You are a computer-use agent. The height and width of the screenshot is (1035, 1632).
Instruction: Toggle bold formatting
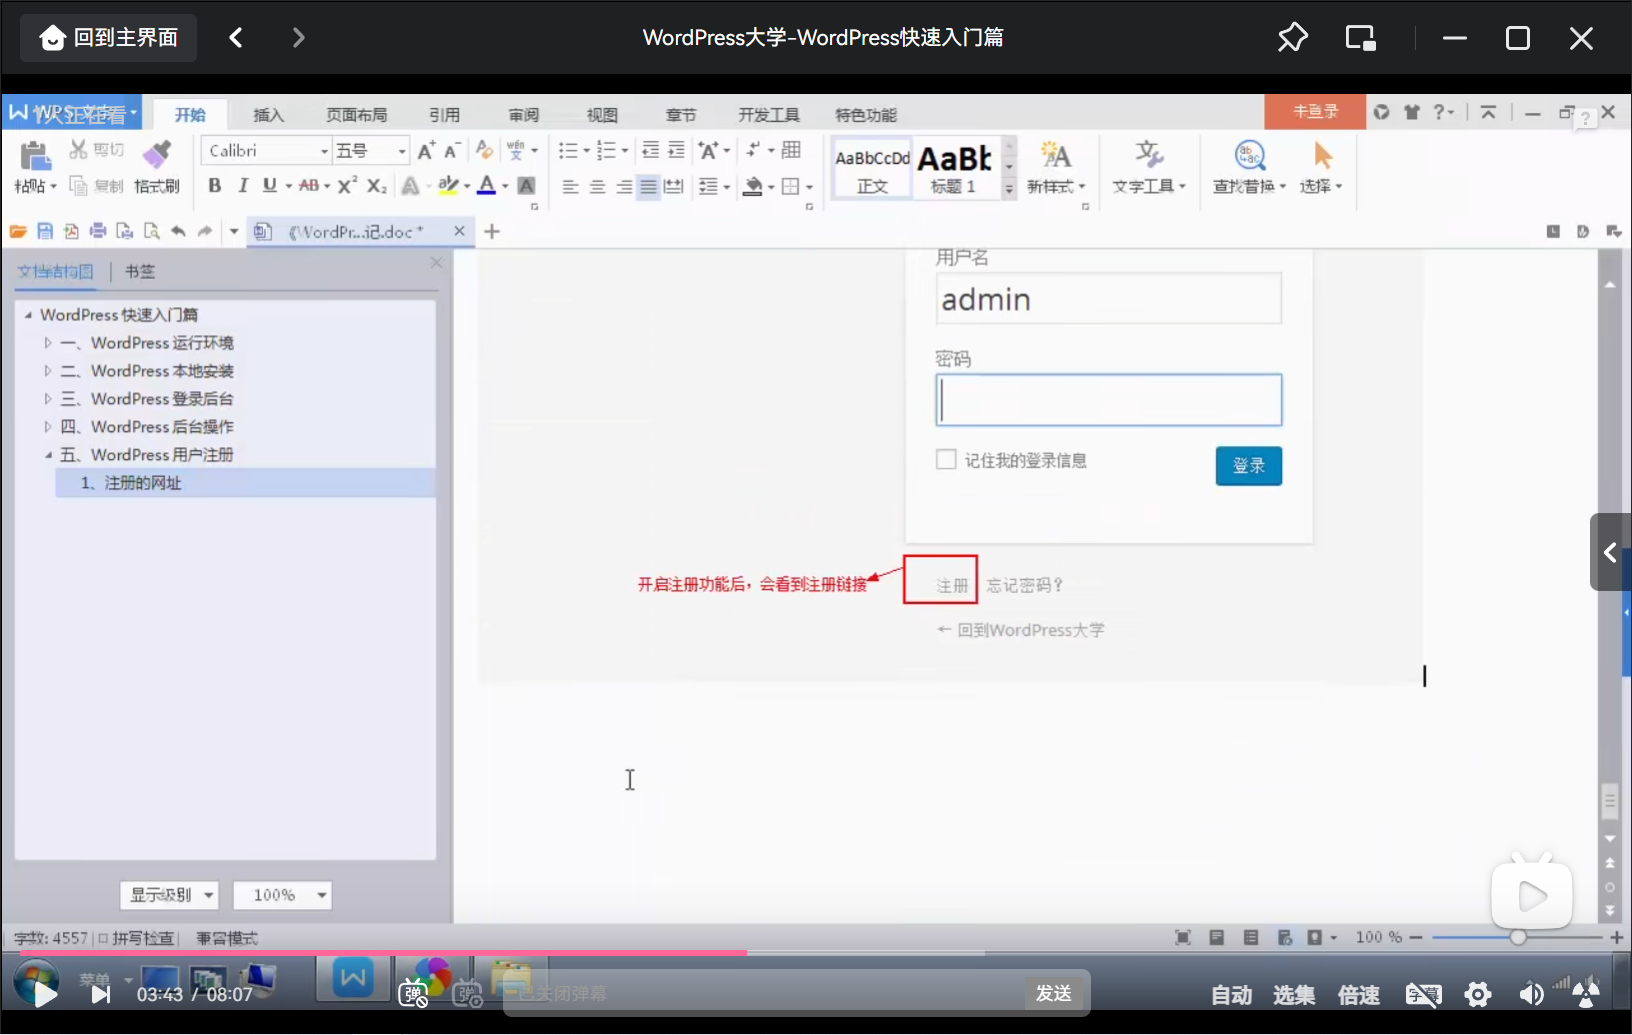[215, 185]
